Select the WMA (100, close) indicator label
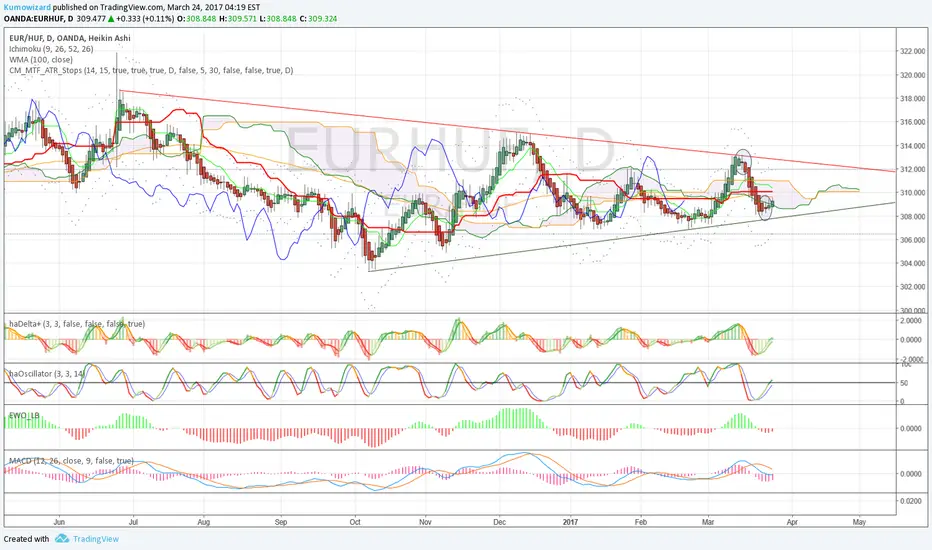Screen dimensions: 932x550 coord(41,59)
